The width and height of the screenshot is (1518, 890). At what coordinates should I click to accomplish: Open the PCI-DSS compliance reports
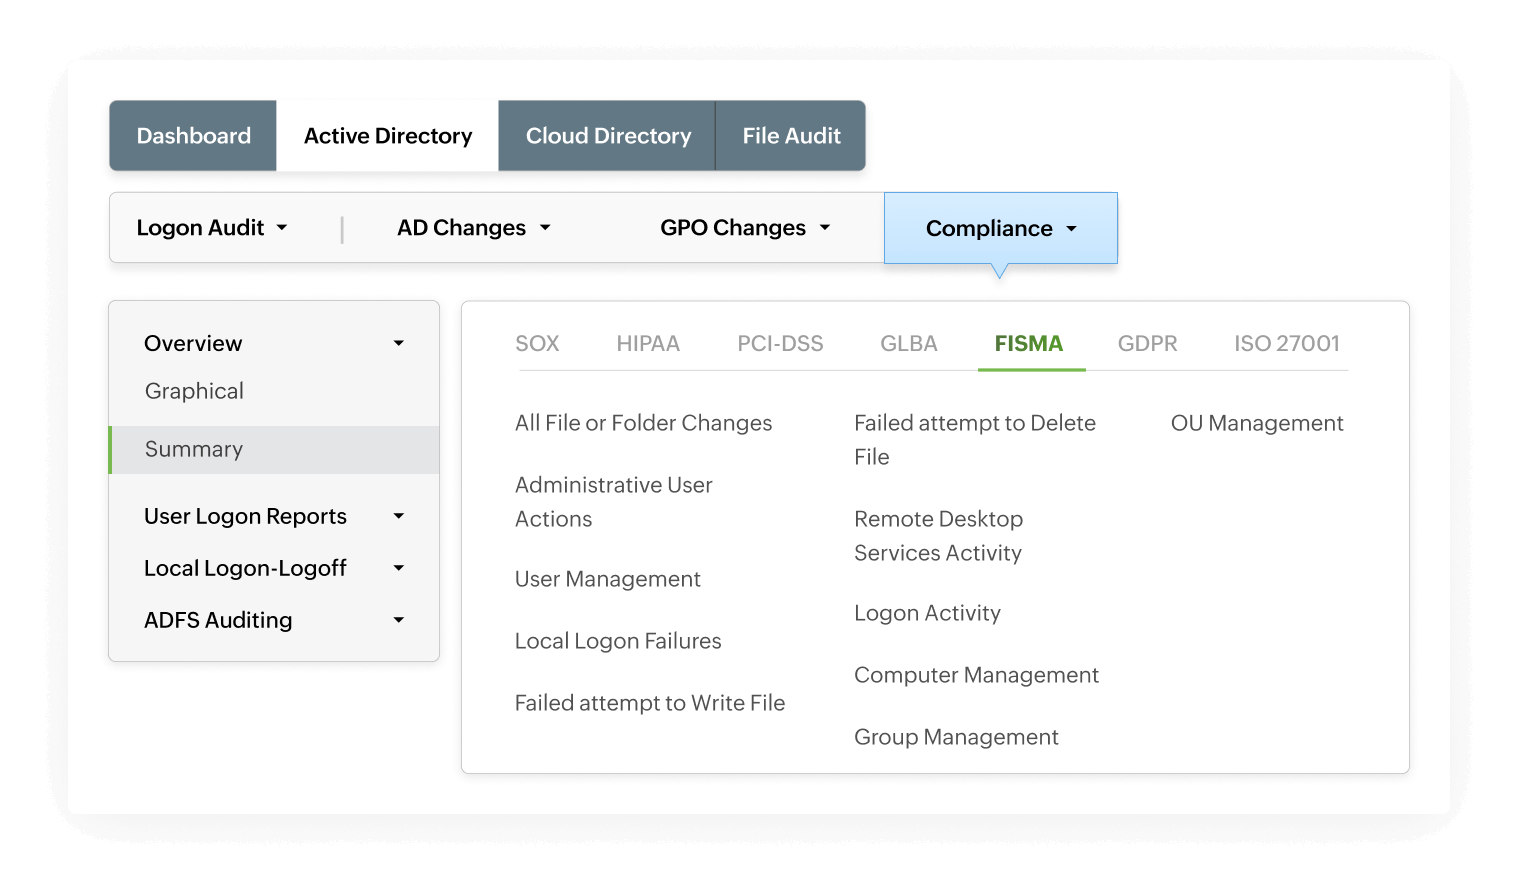point(781,343)
